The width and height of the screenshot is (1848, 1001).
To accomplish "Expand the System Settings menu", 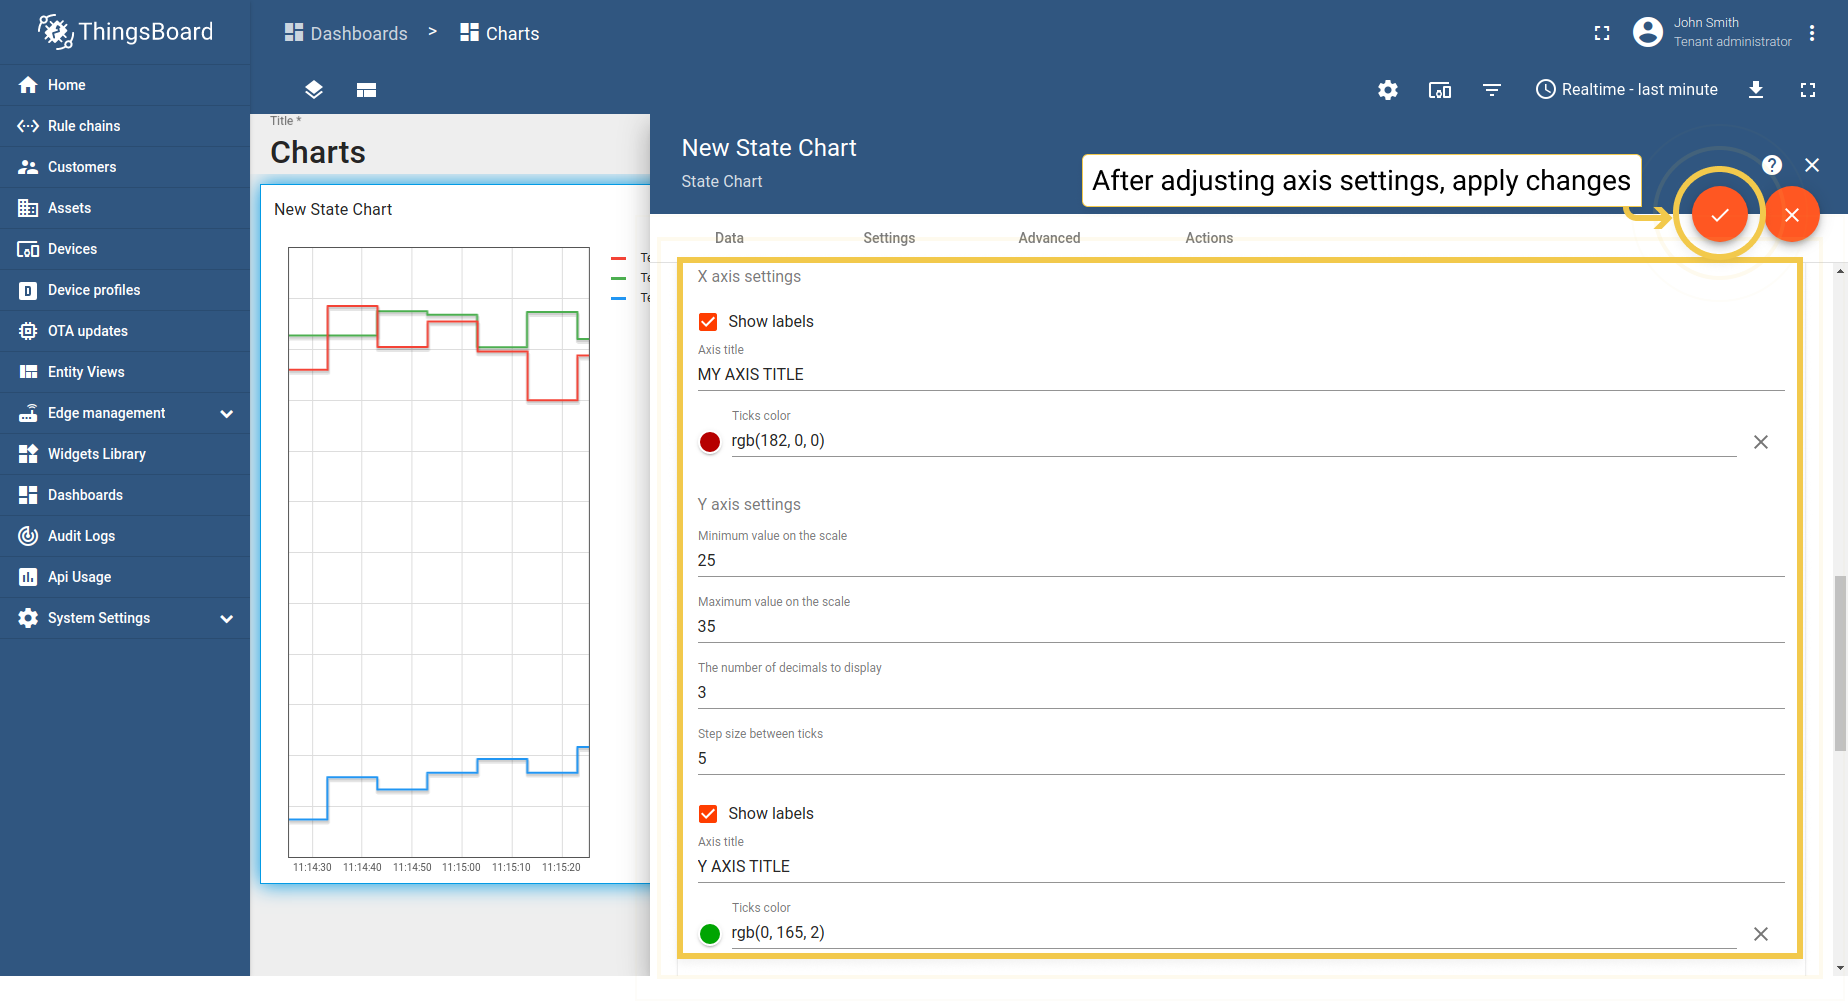I will tap(226, 618).
